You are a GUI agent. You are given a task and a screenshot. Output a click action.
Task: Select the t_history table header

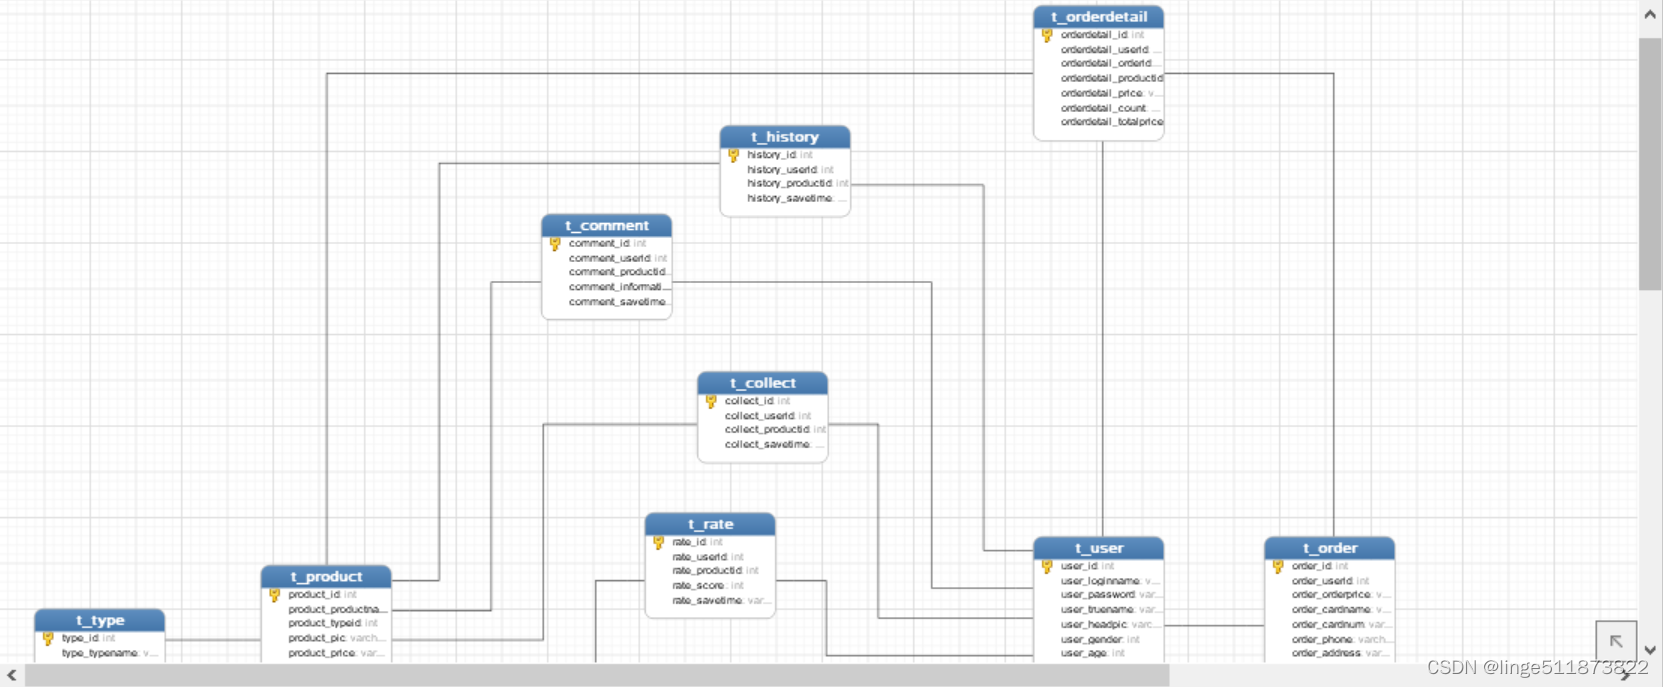point(785,137)
